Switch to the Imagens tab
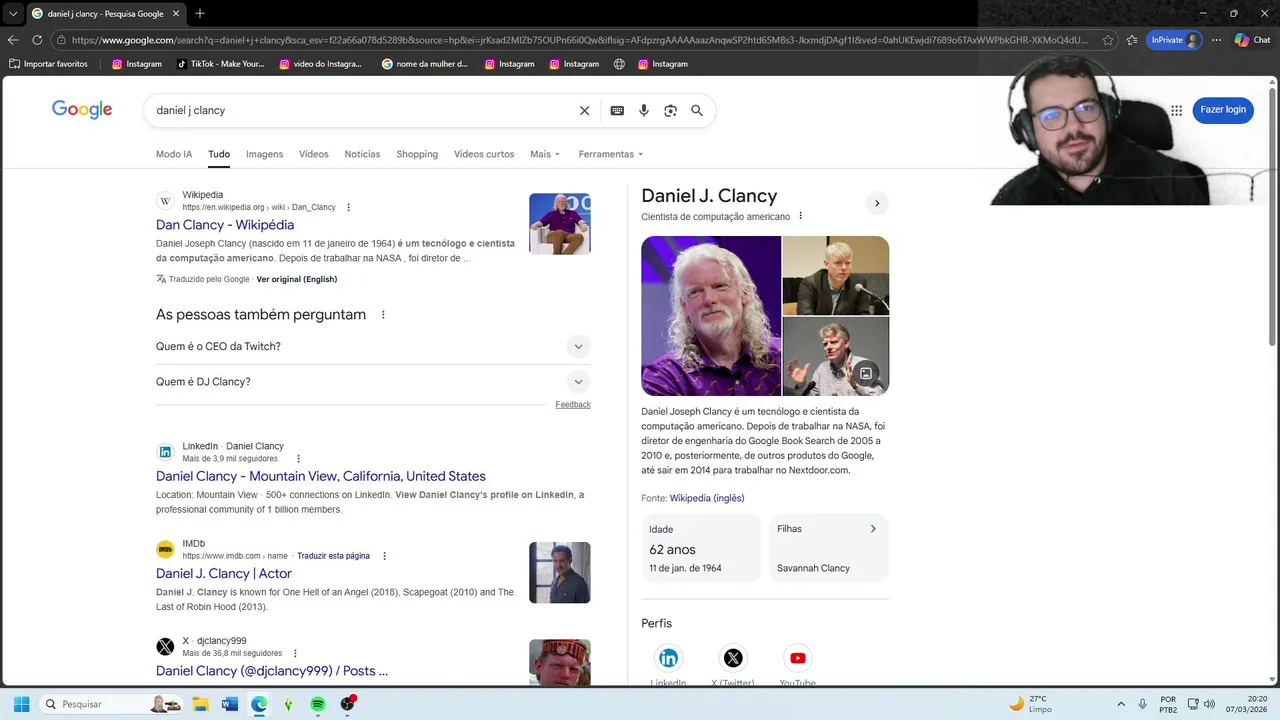1280x720 pixels. point(264,154)
